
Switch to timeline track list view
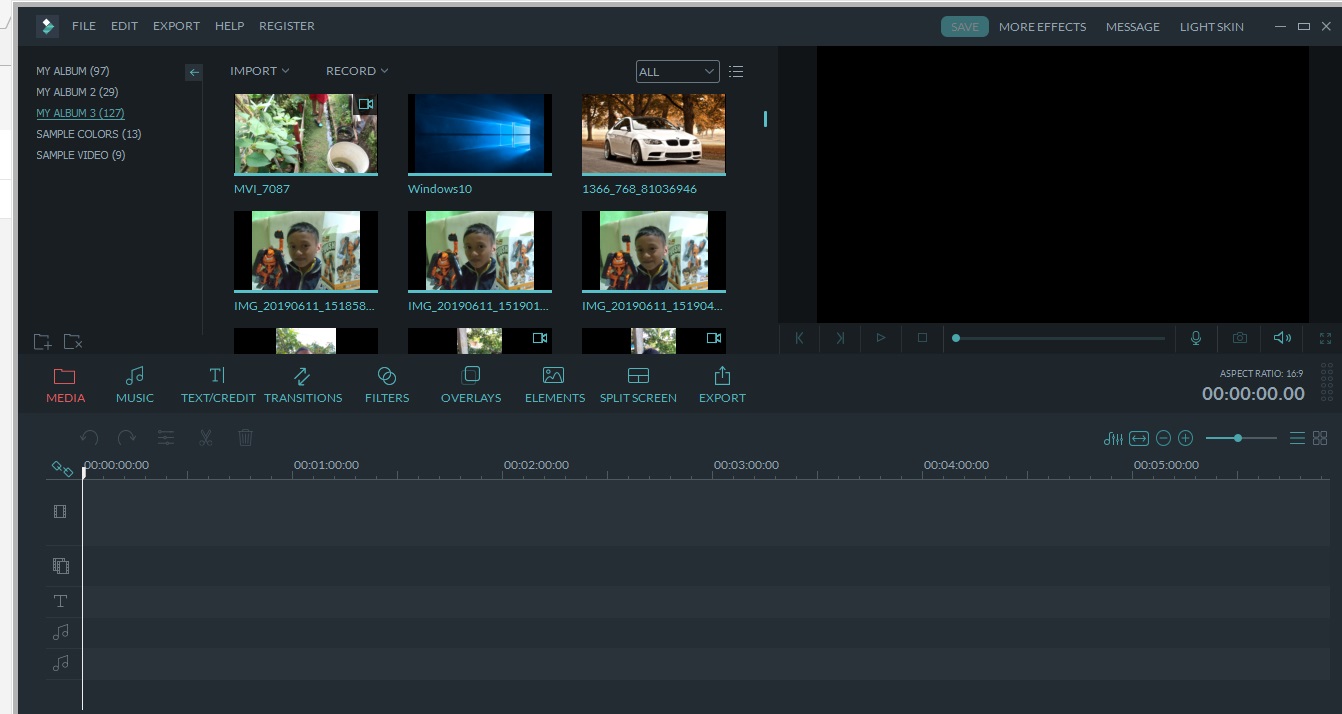click(1297, 438)
